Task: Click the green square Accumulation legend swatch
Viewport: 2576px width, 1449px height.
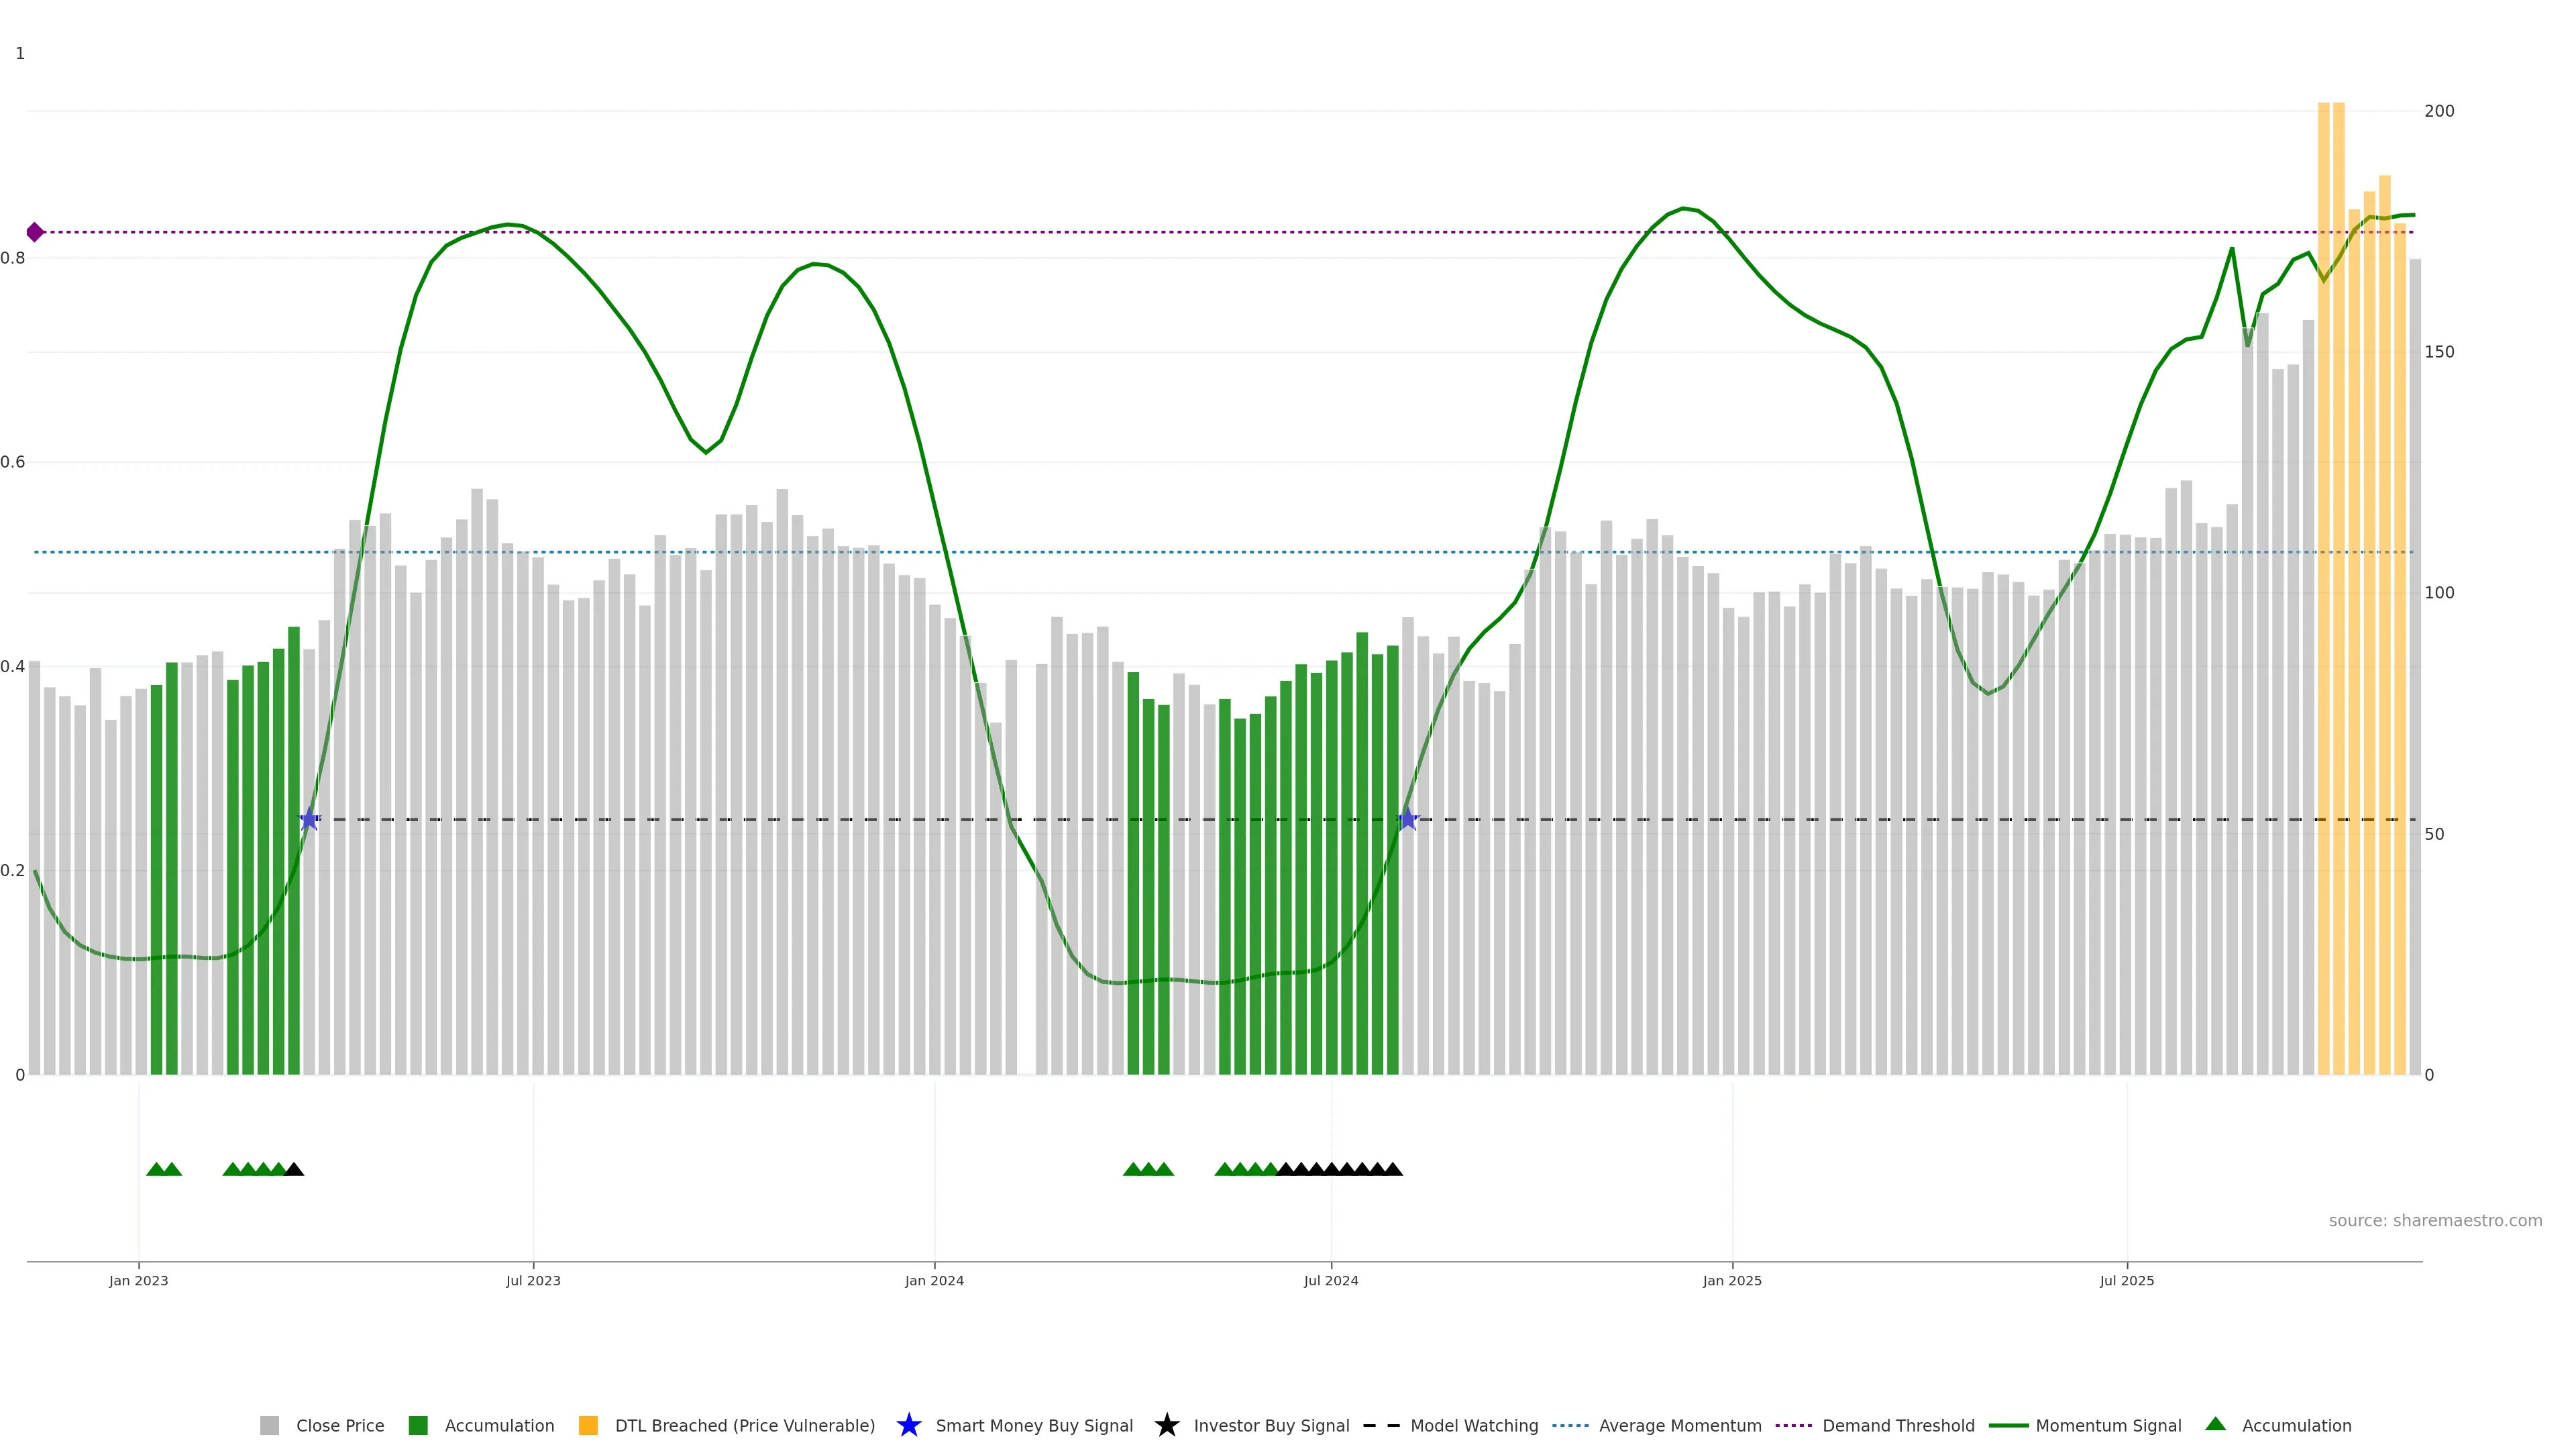Action: [418, 1425]
